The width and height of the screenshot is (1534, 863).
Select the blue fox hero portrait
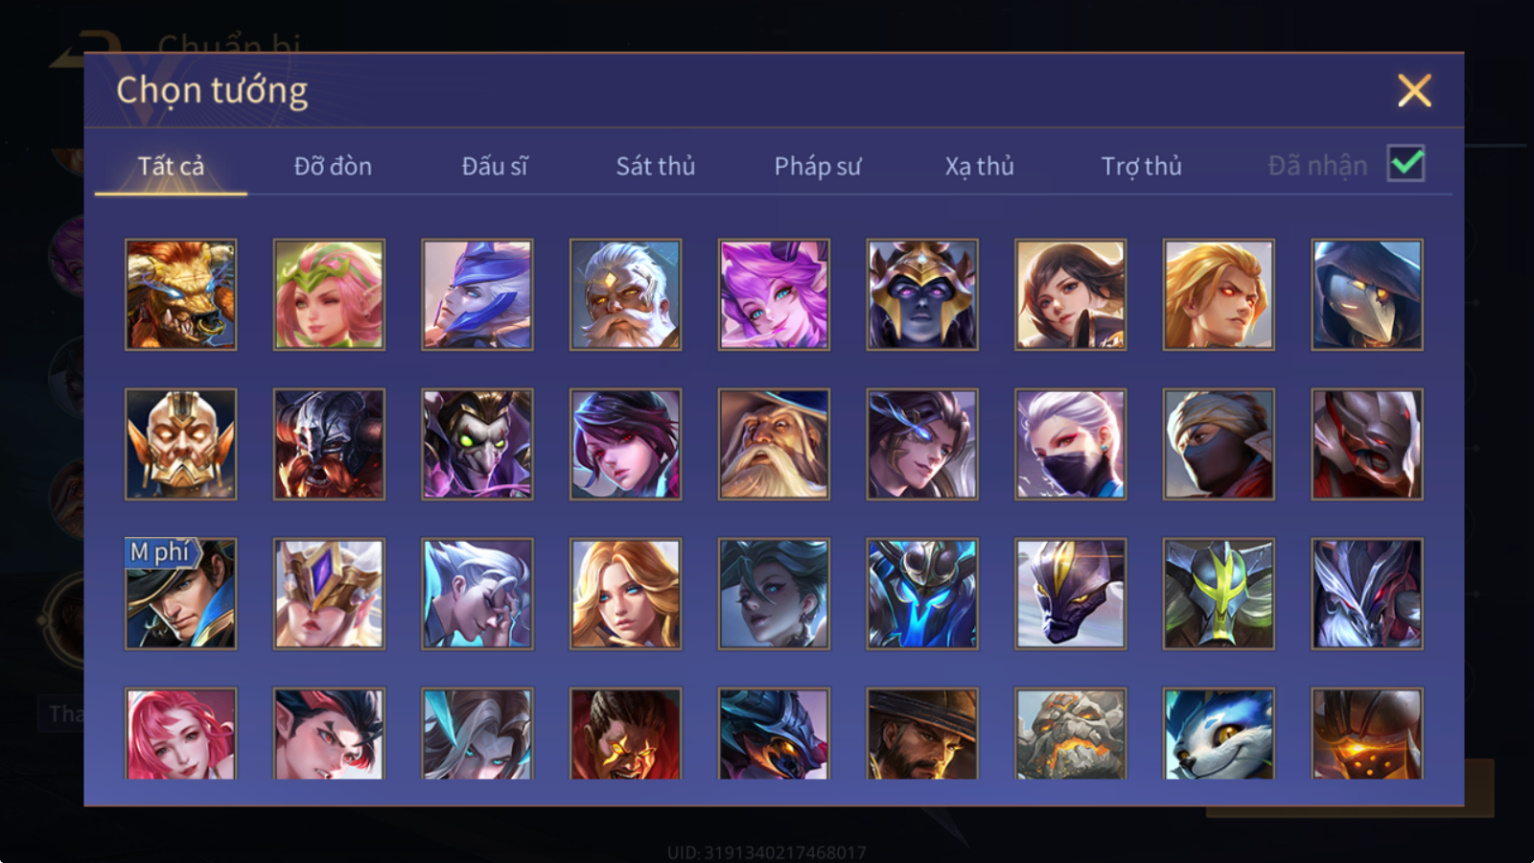(x=1218, y=734)
